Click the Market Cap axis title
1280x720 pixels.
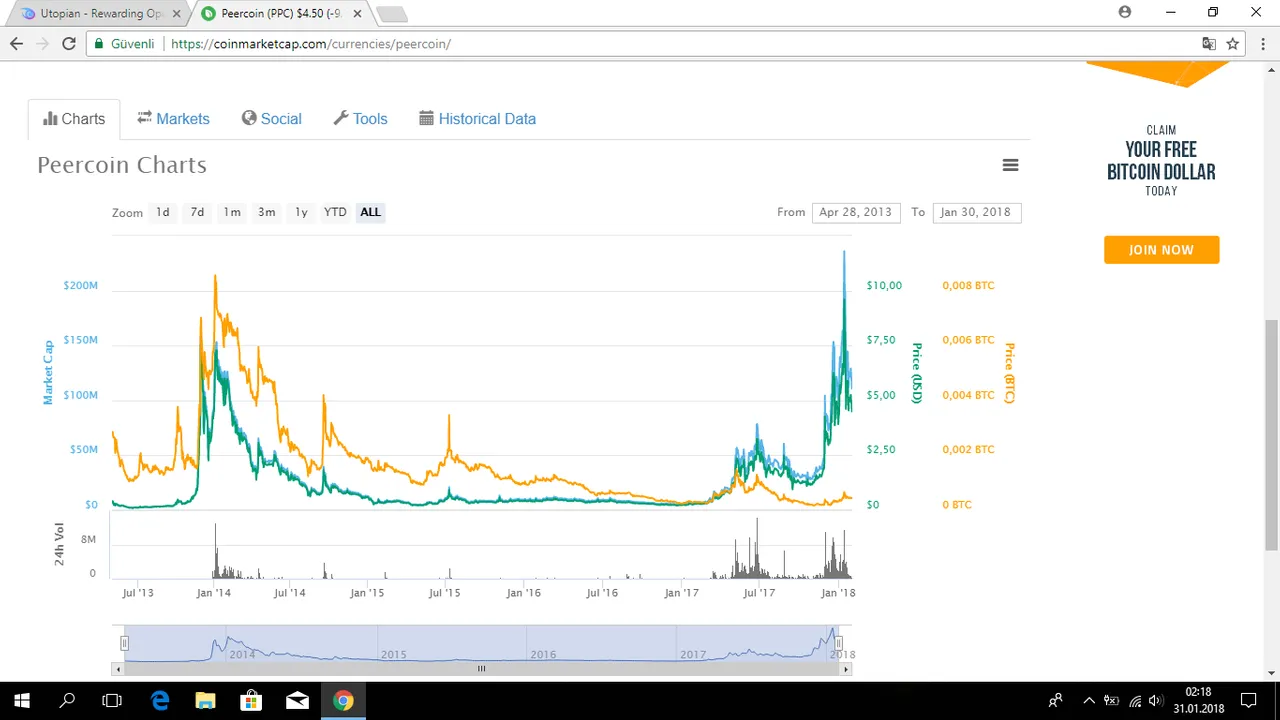click(x=48, y=372)
